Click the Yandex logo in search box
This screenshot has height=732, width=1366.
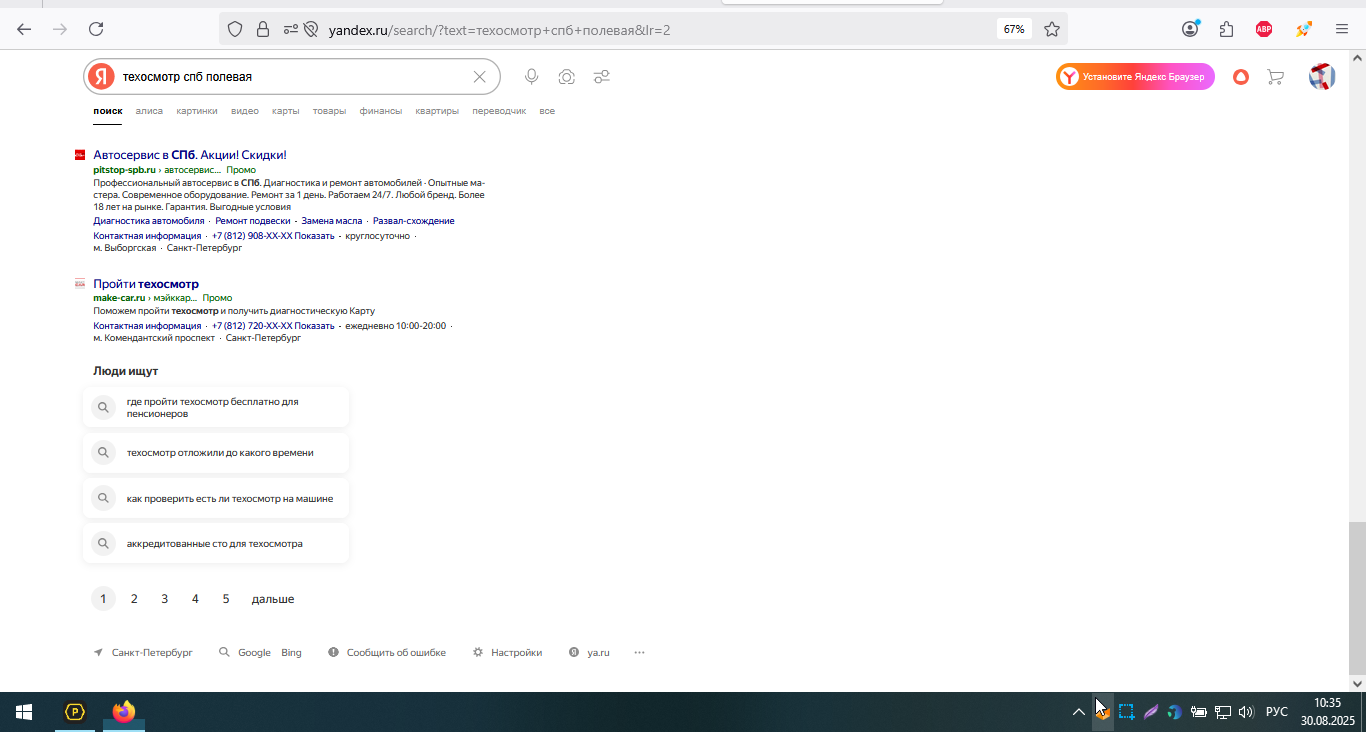(x=100, y=77)
